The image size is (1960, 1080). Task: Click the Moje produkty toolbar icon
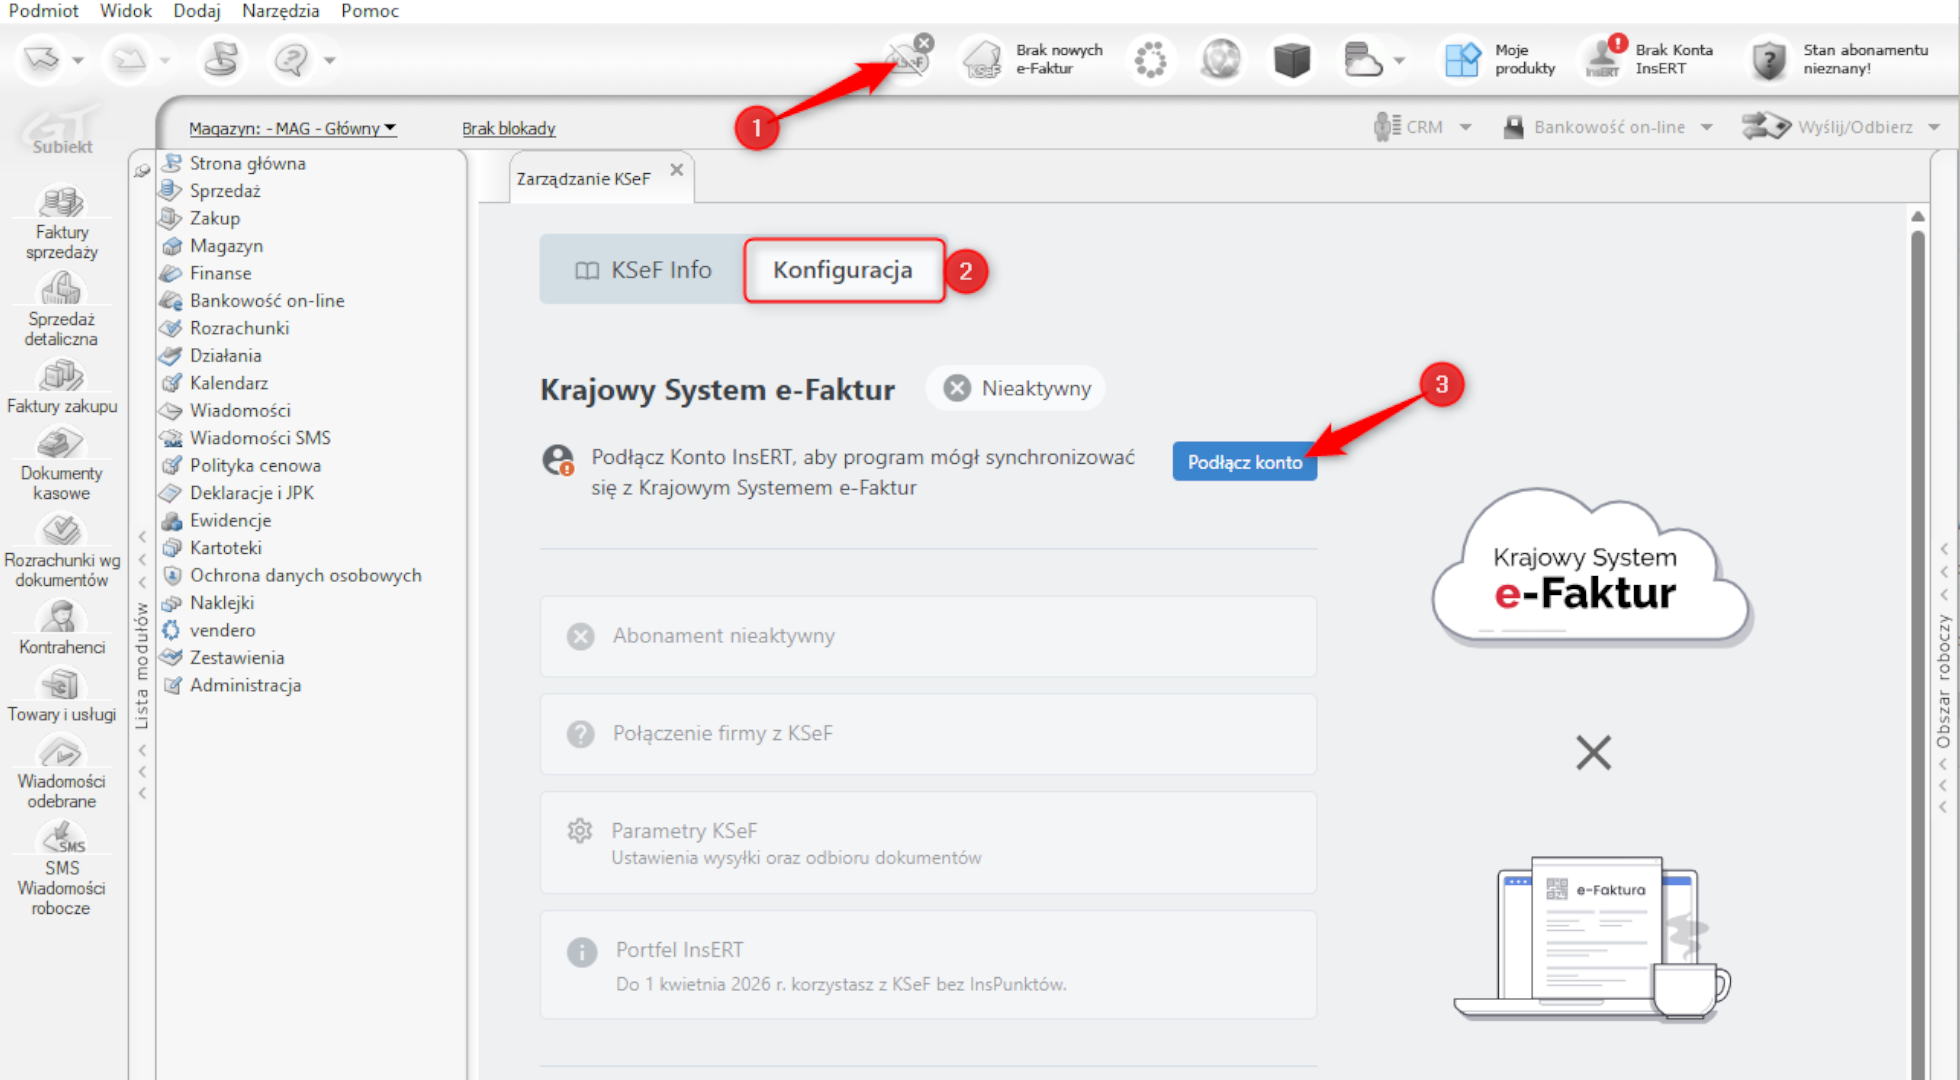(1462, 59)
